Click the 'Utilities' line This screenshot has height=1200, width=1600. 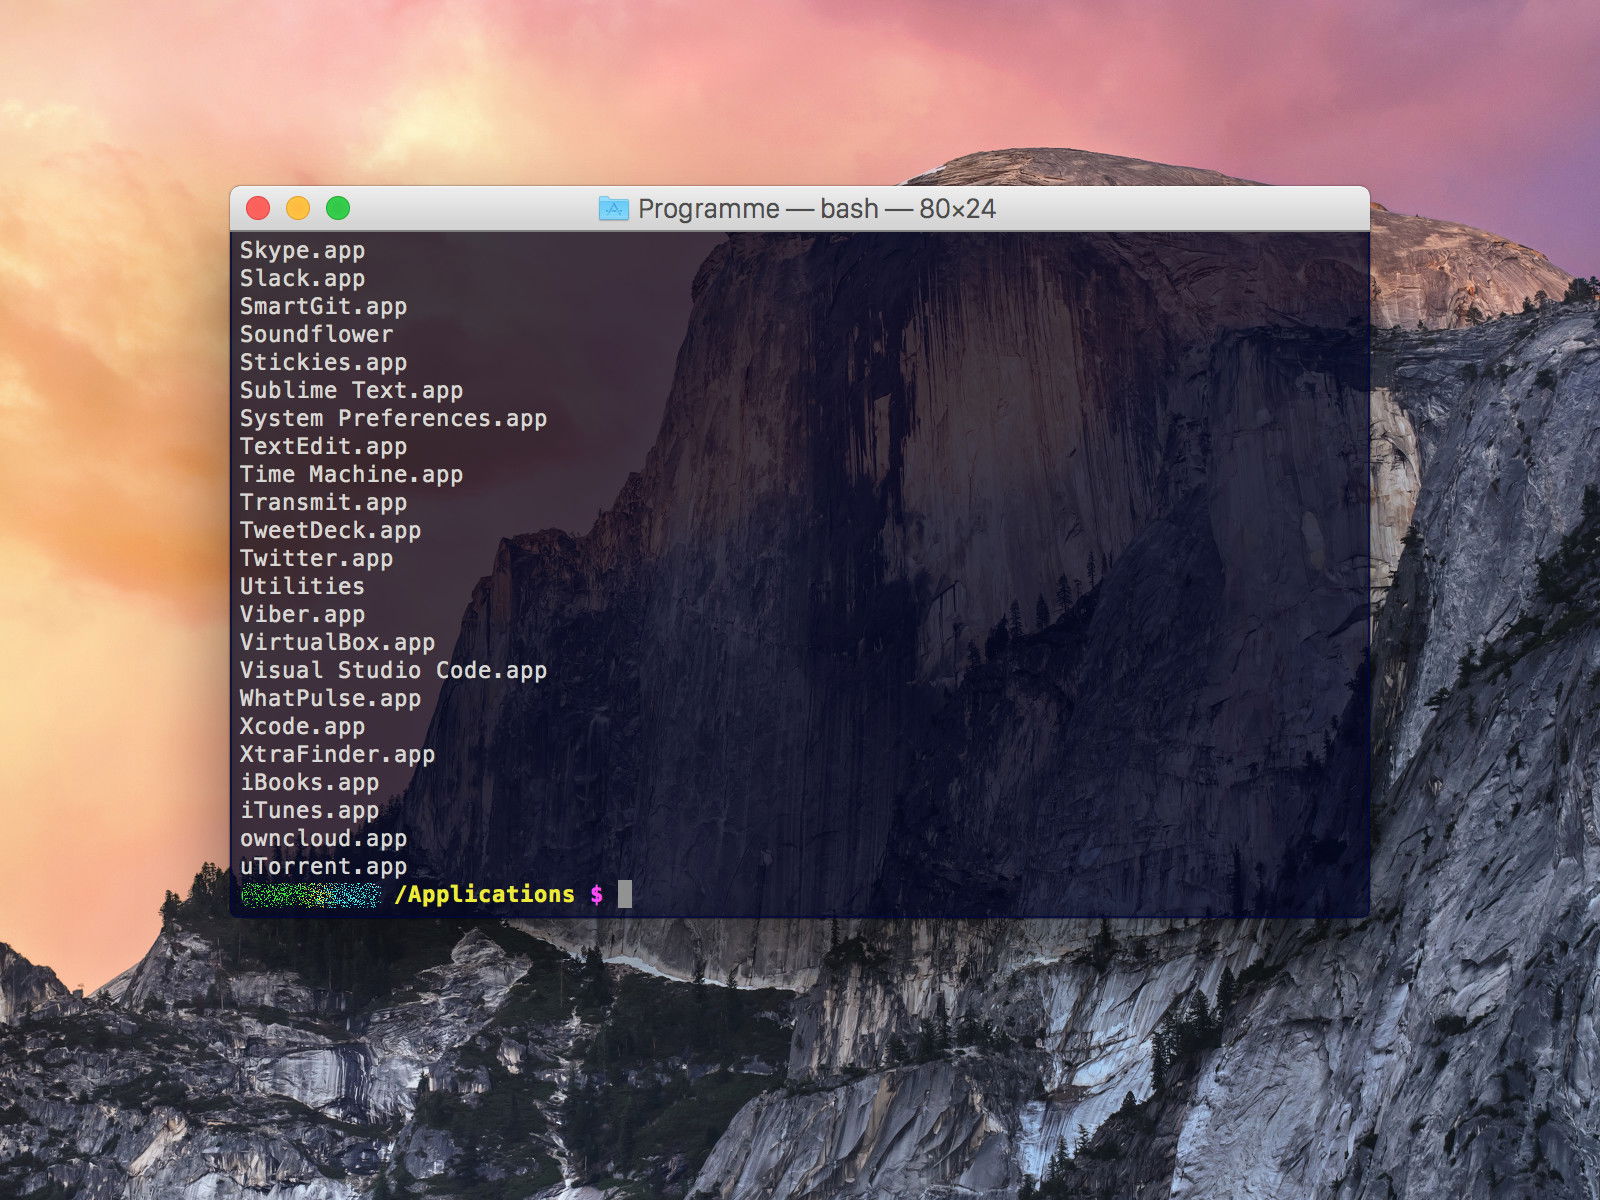click(302, 587)
